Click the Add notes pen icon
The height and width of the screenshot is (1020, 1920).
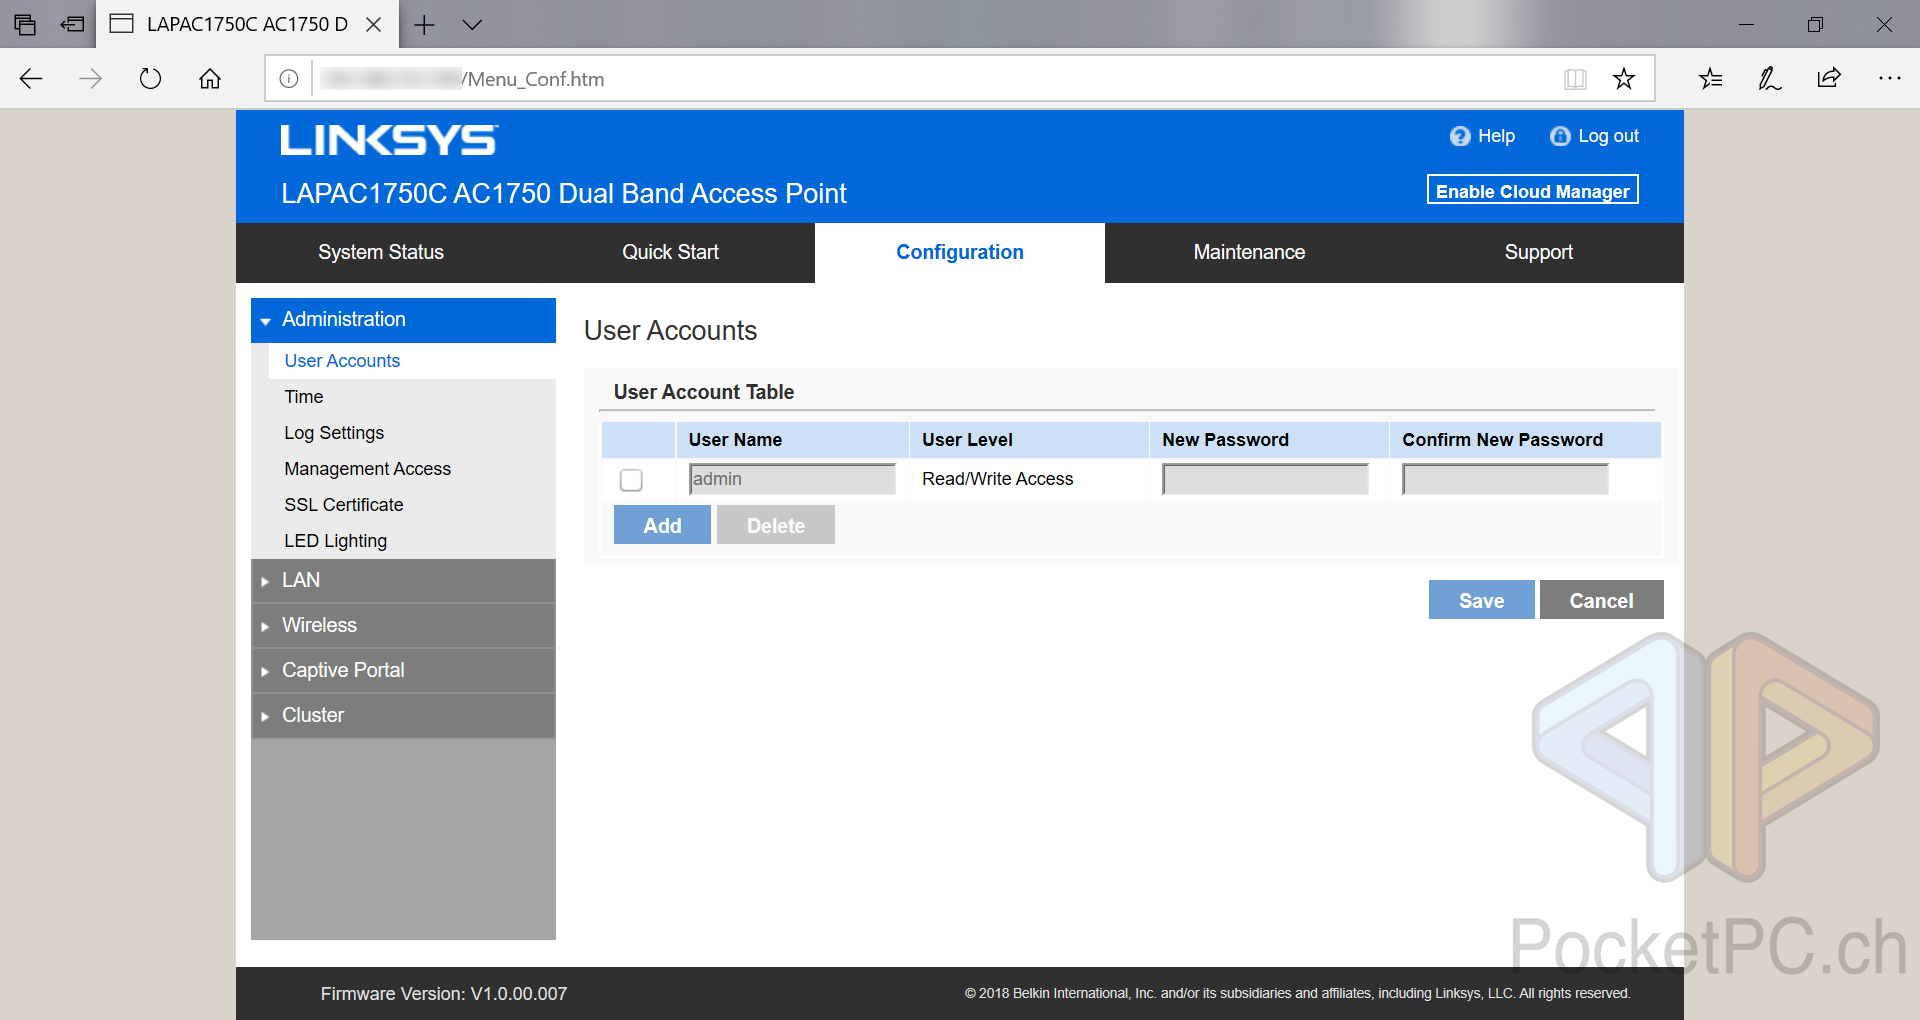(x=1770, y=79)
